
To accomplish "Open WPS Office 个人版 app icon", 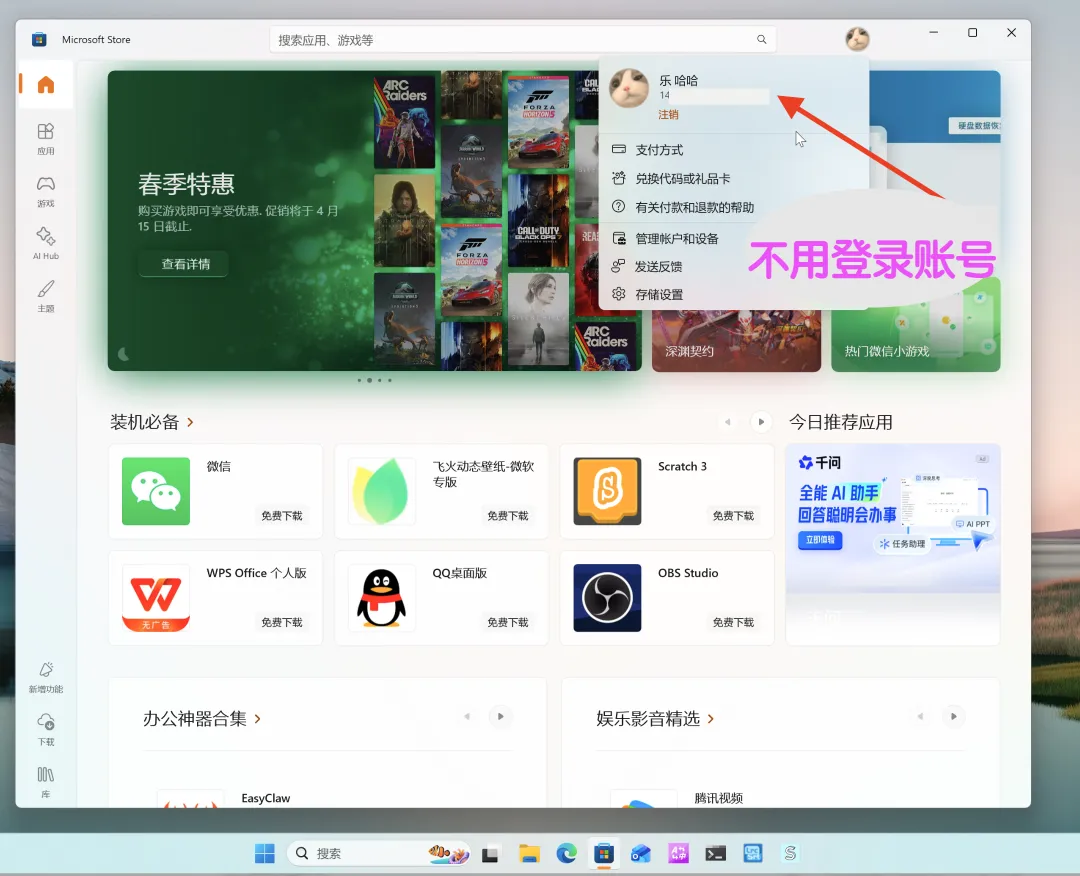I will point(156,598).
